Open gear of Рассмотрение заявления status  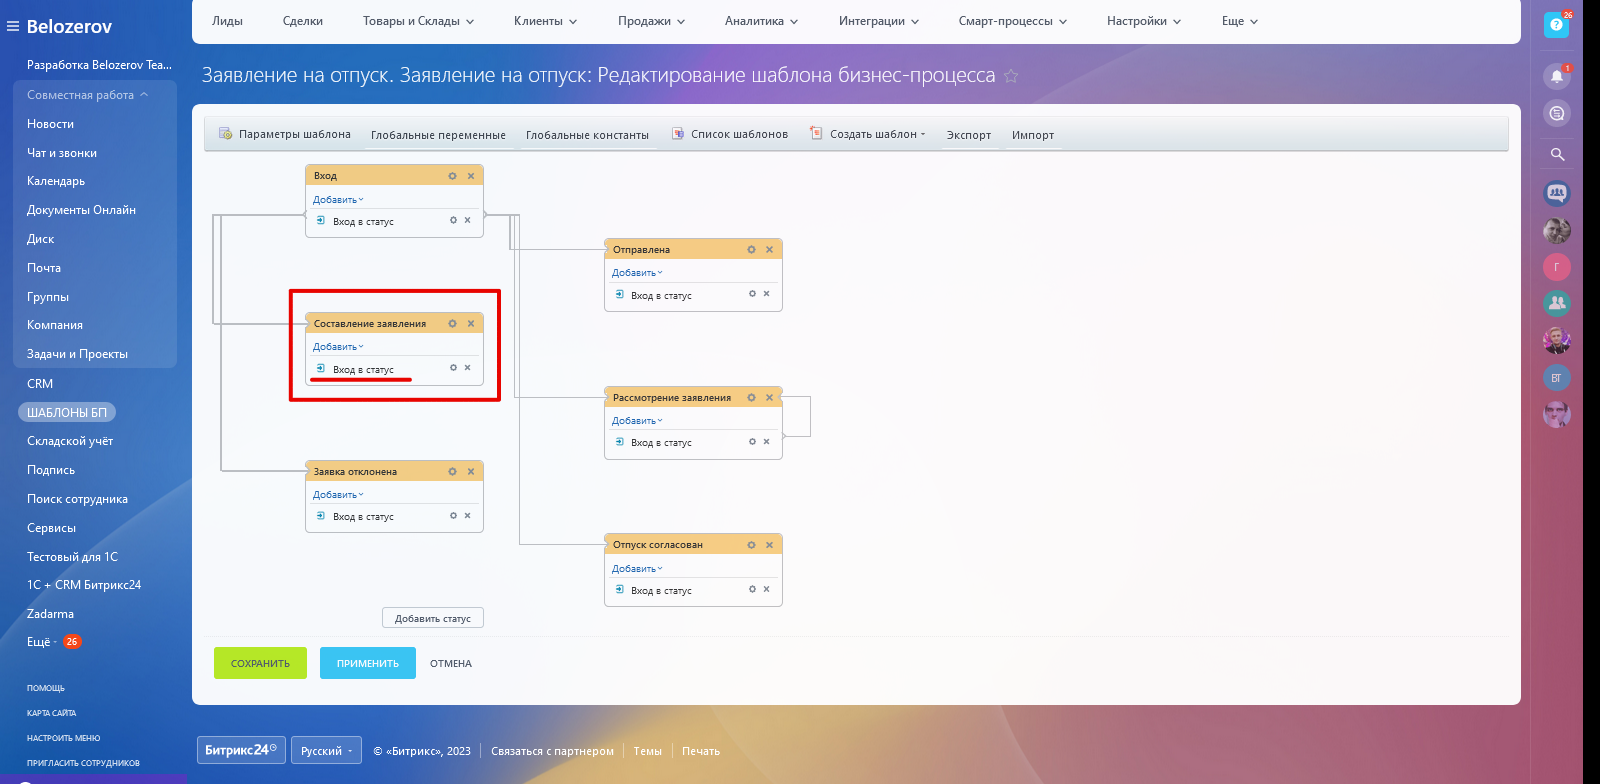pyautogui.click(x=751, y=398)
